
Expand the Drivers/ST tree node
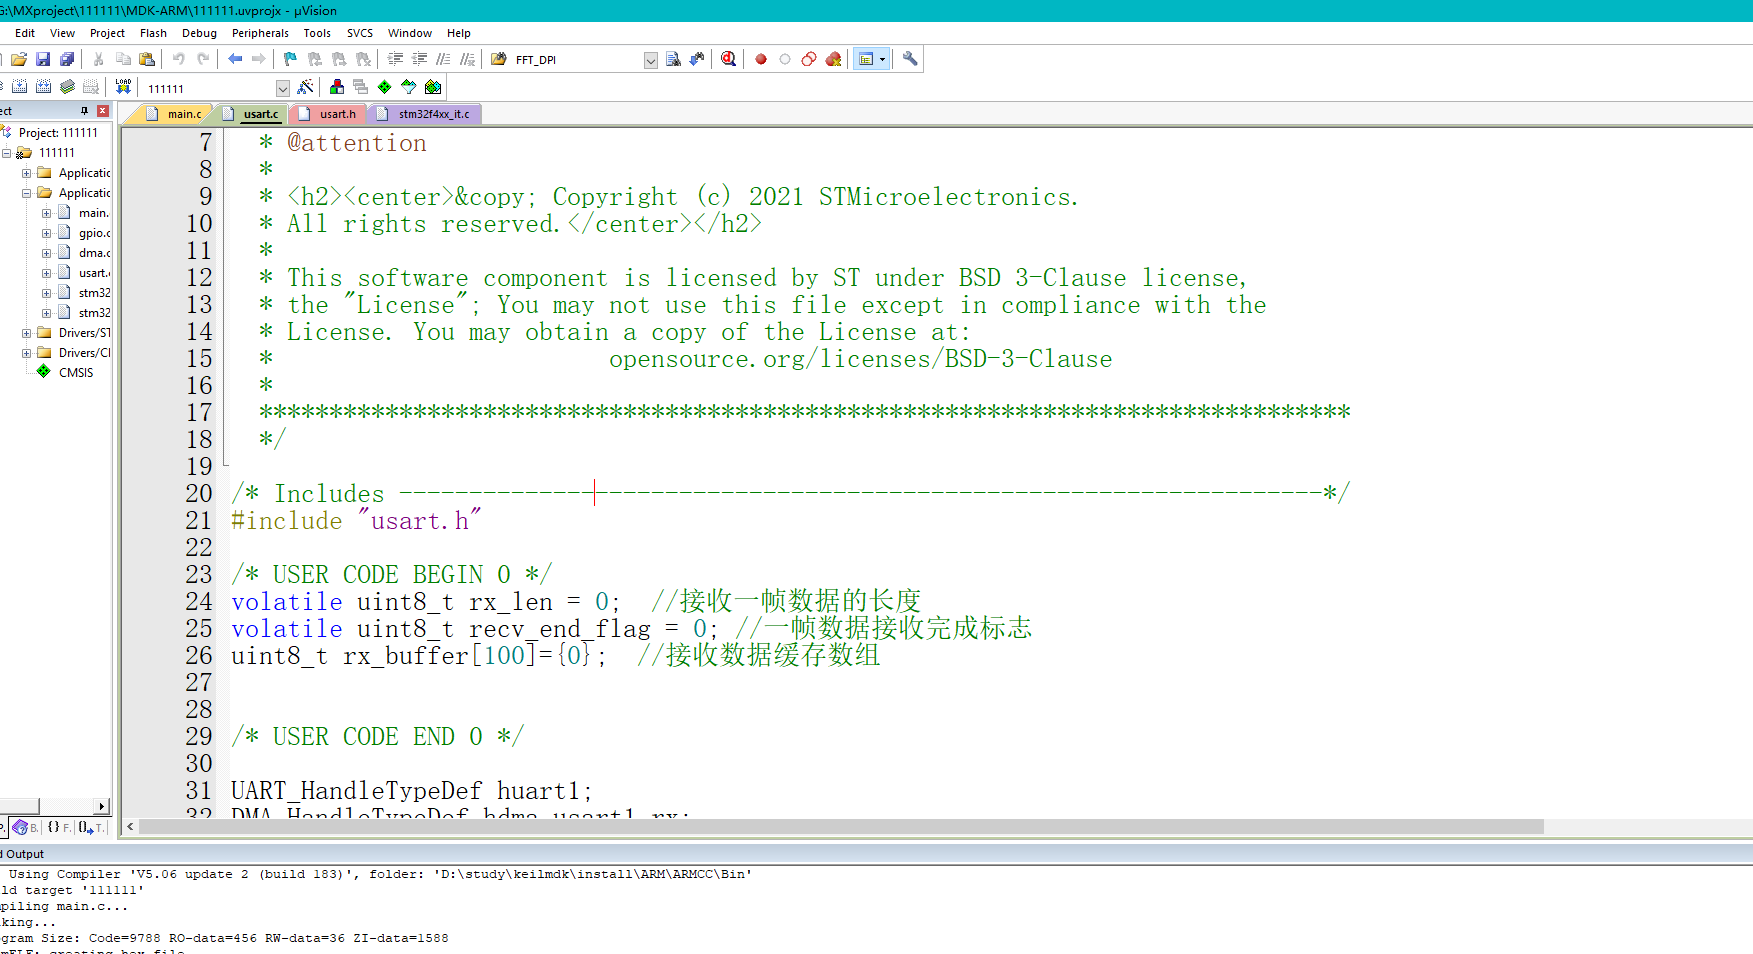[x=26, y=332]
